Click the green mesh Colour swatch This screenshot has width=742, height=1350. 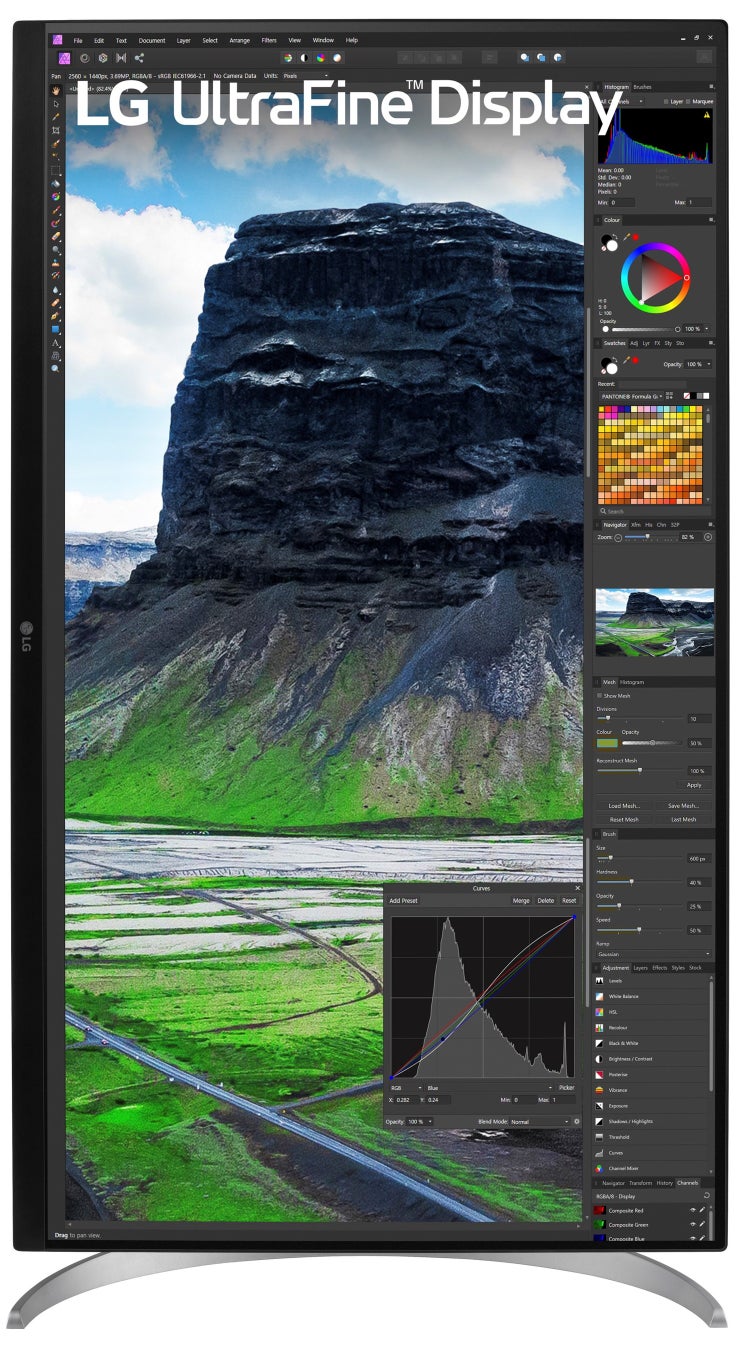(x=607, y=743)
